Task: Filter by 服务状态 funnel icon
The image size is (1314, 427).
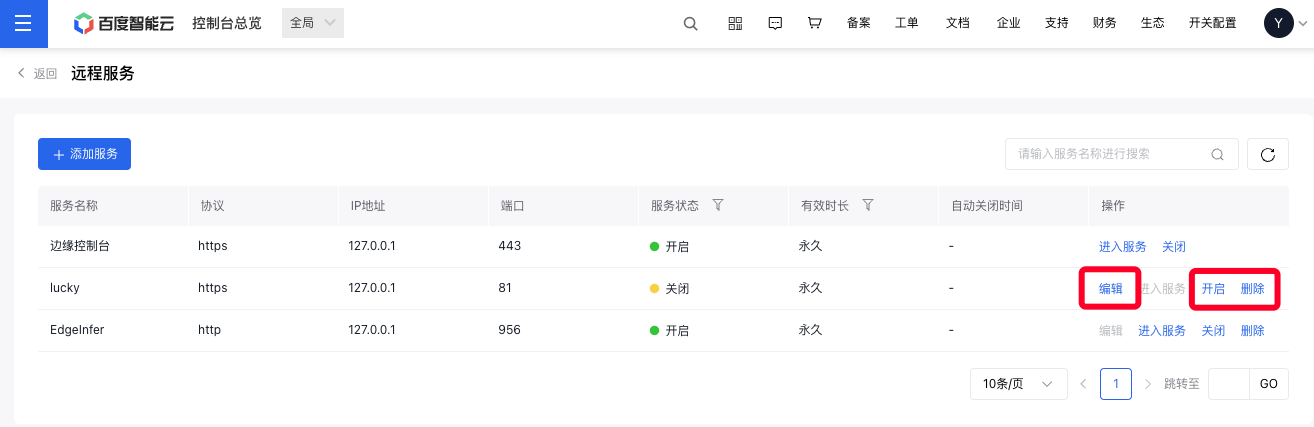Action: point(717,205)
